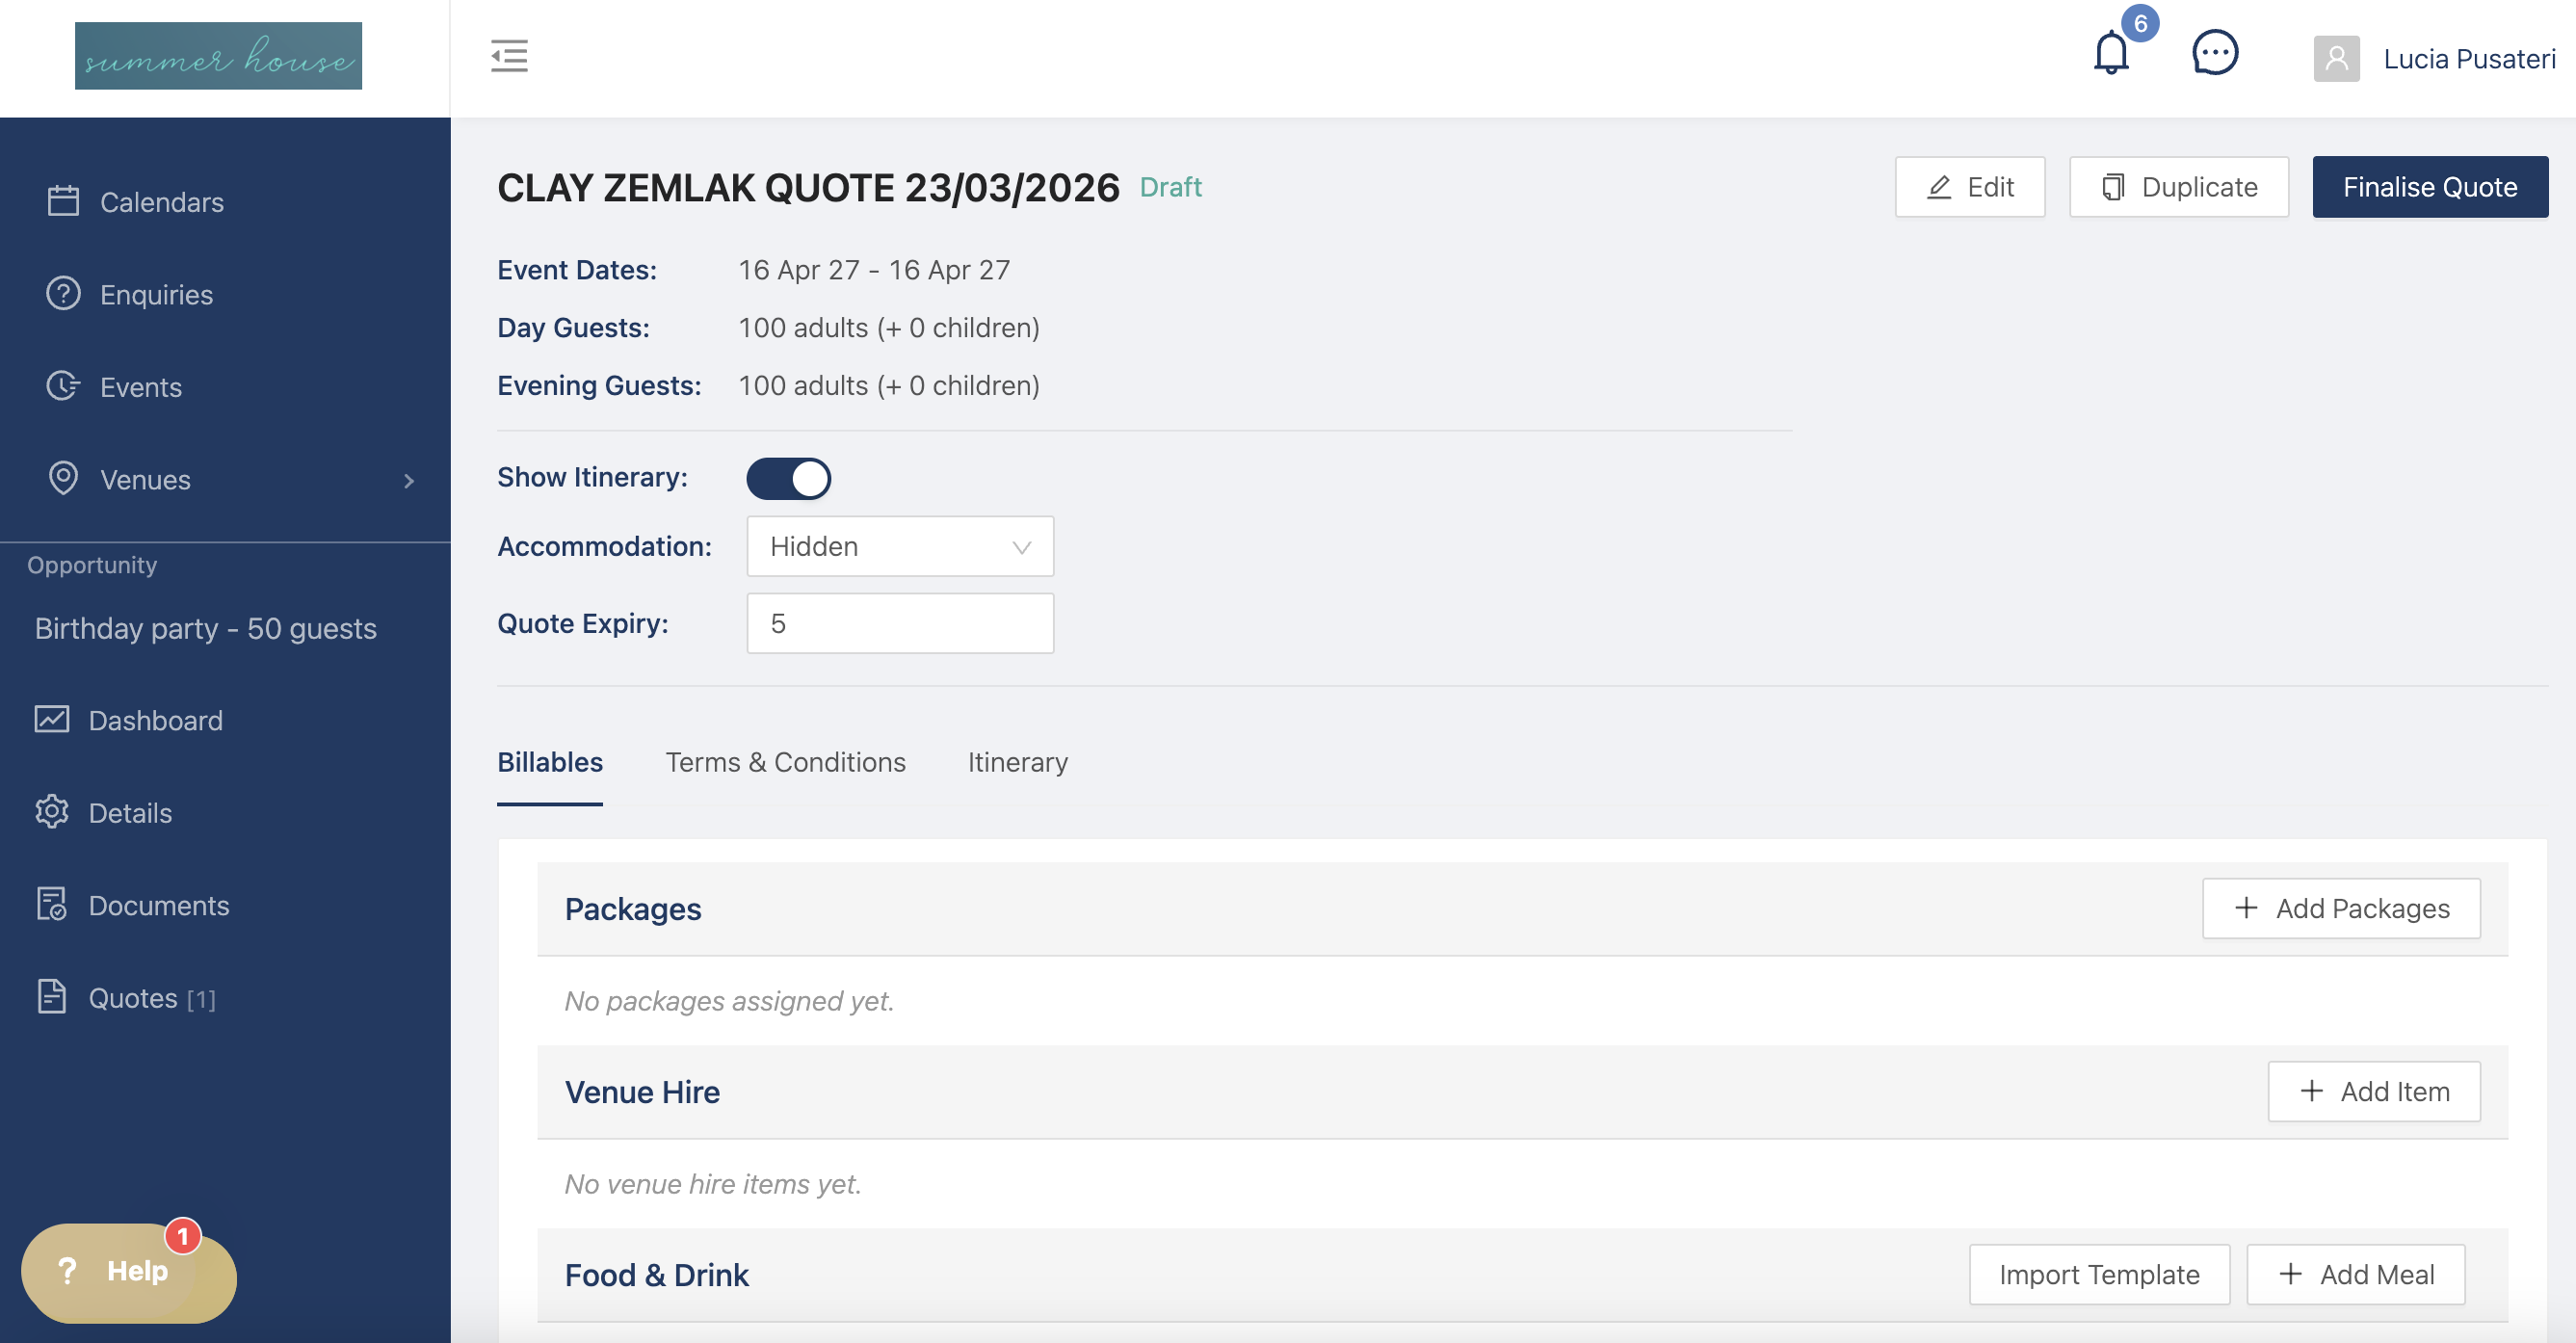This screenshot has width=2576, height=1343.
Task: Switch to the Terms & Conditions tab
Action: 785,762
